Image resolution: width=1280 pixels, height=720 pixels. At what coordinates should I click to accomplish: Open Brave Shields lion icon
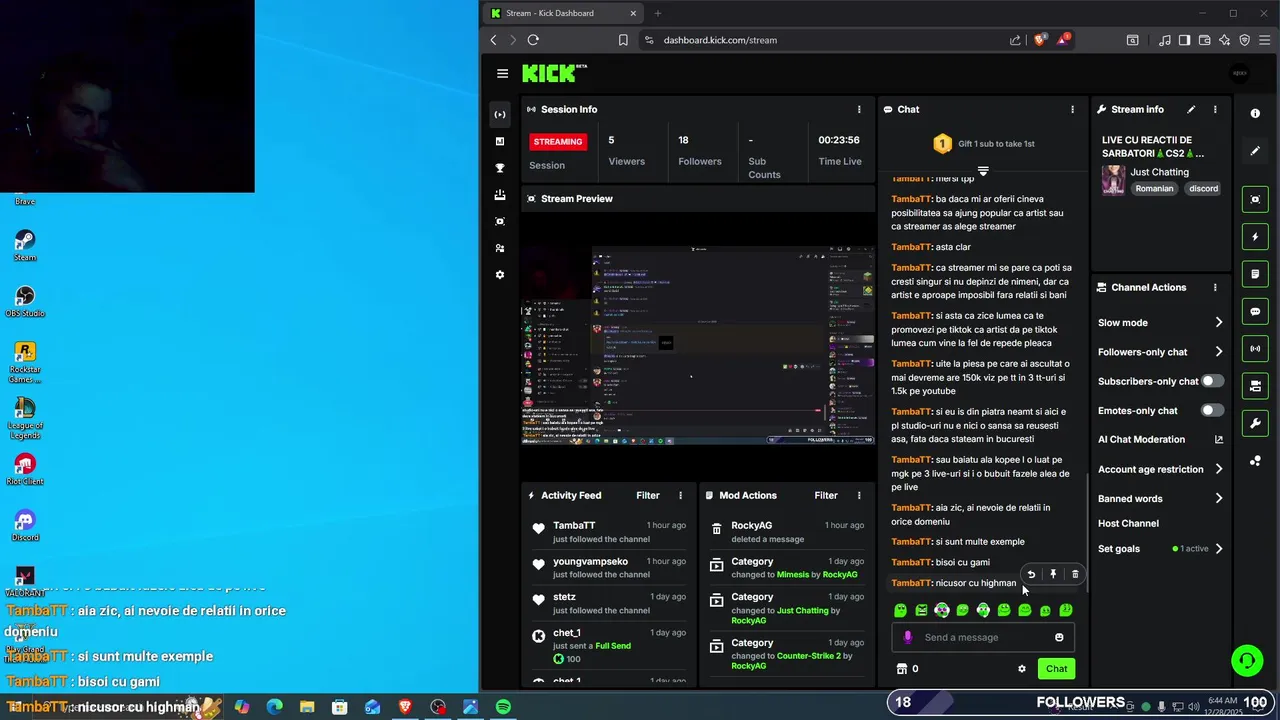click(x=1040, y=40)
